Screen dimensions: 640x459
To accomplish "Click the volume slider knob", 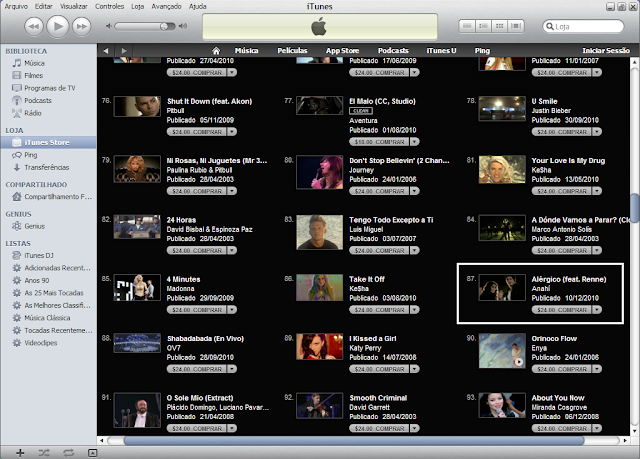I will click(x=164, y=27).
